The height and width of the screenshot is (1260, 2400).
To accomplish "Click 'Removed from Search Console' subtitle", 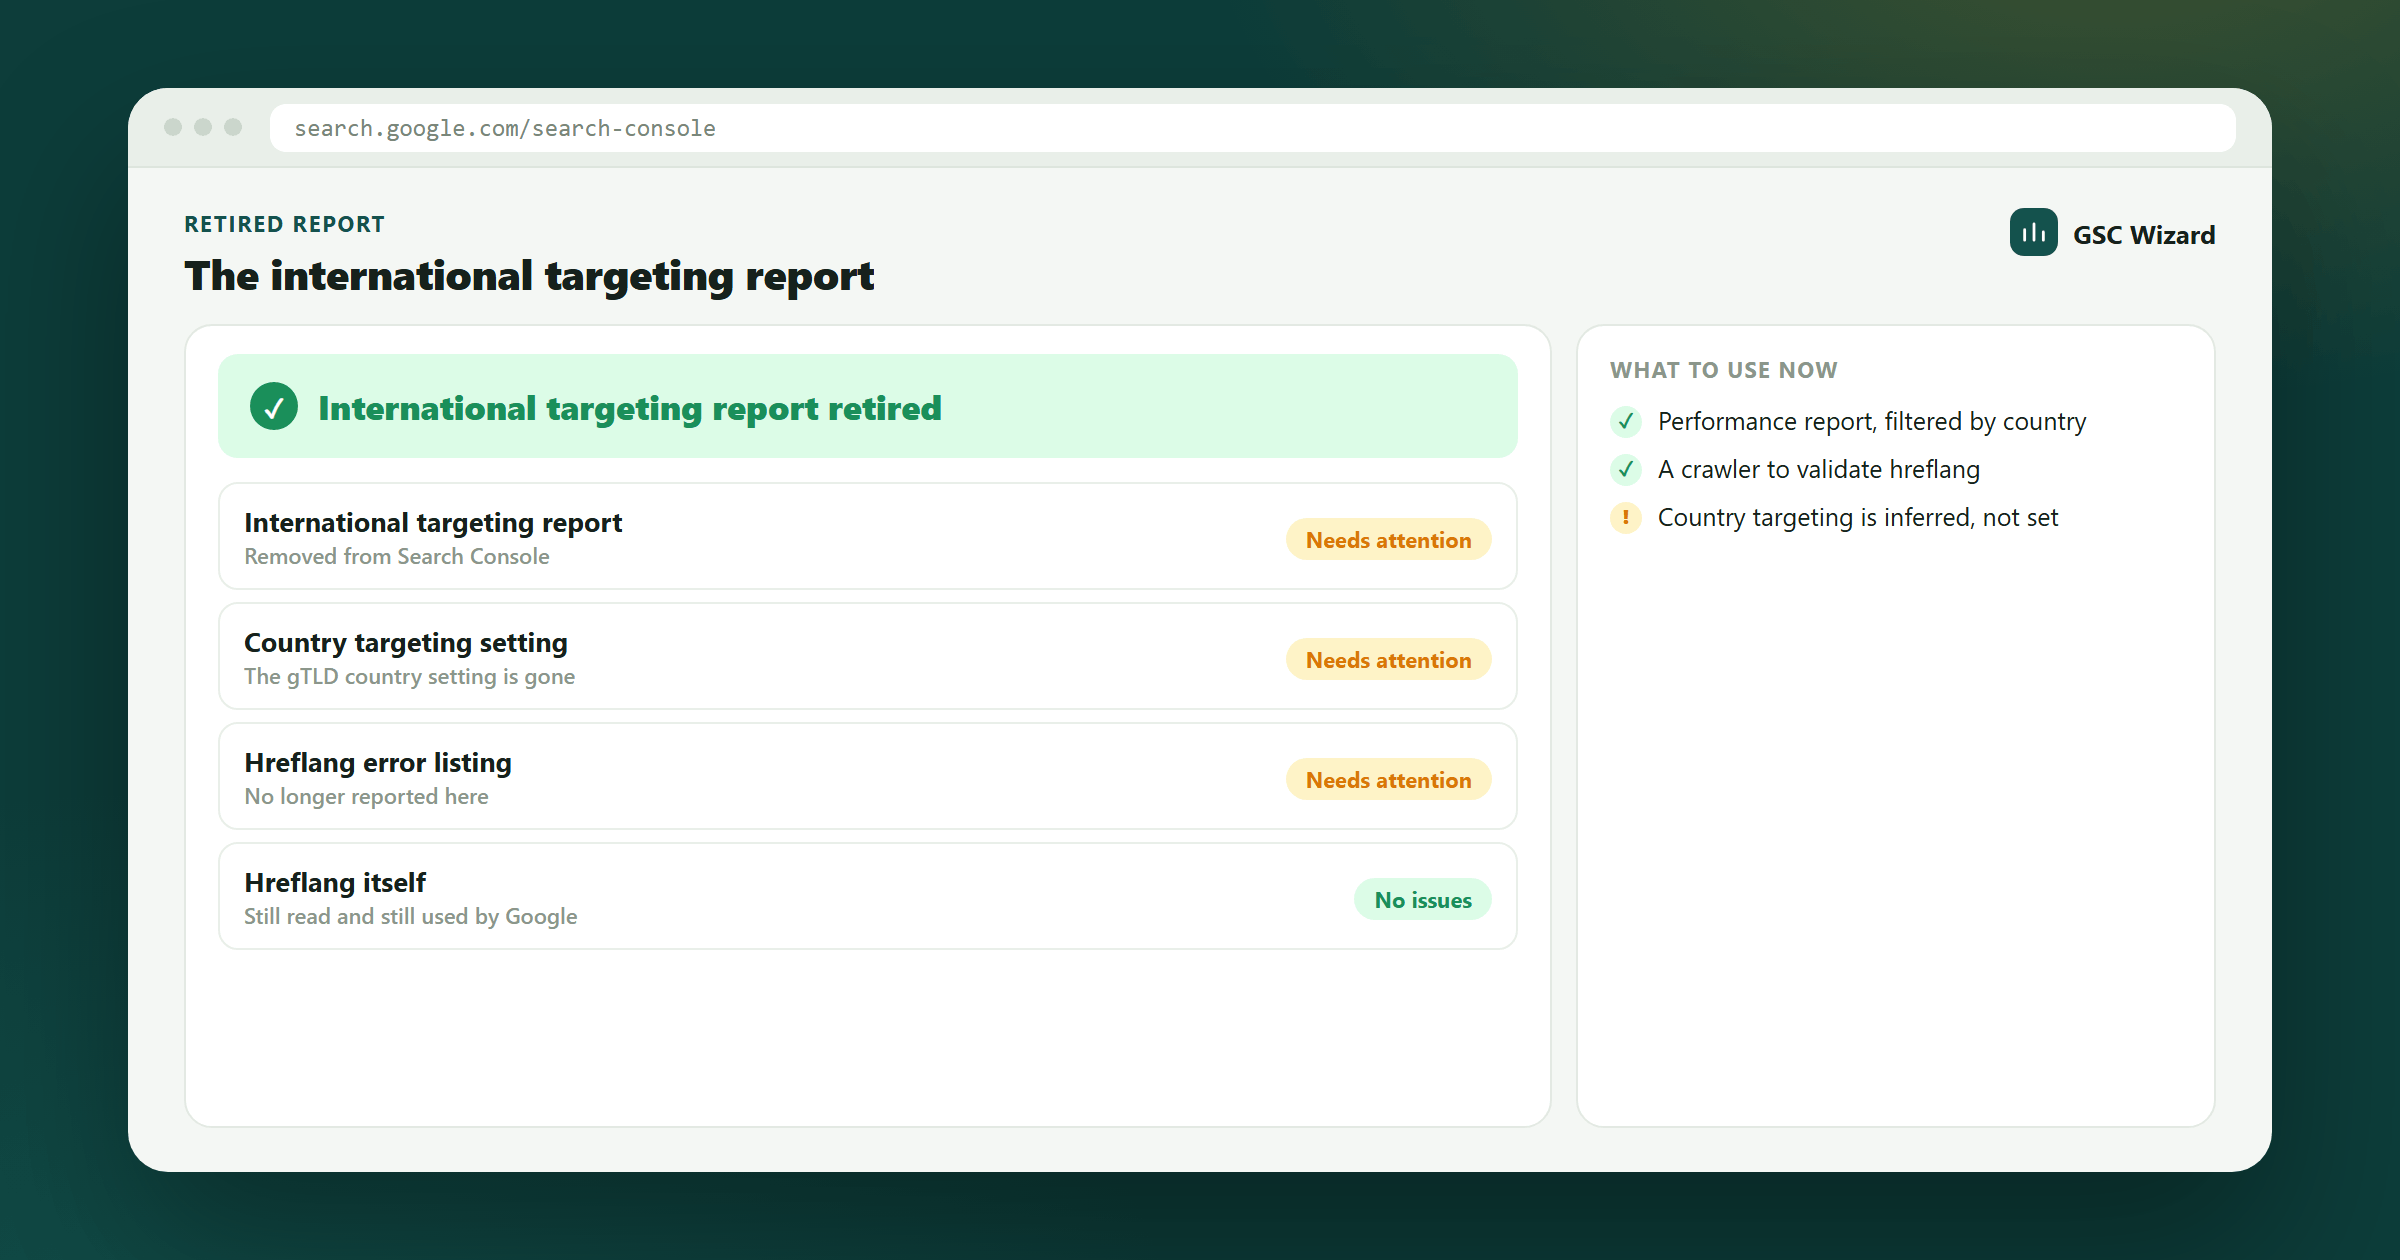I will click(x=397, y=557).
